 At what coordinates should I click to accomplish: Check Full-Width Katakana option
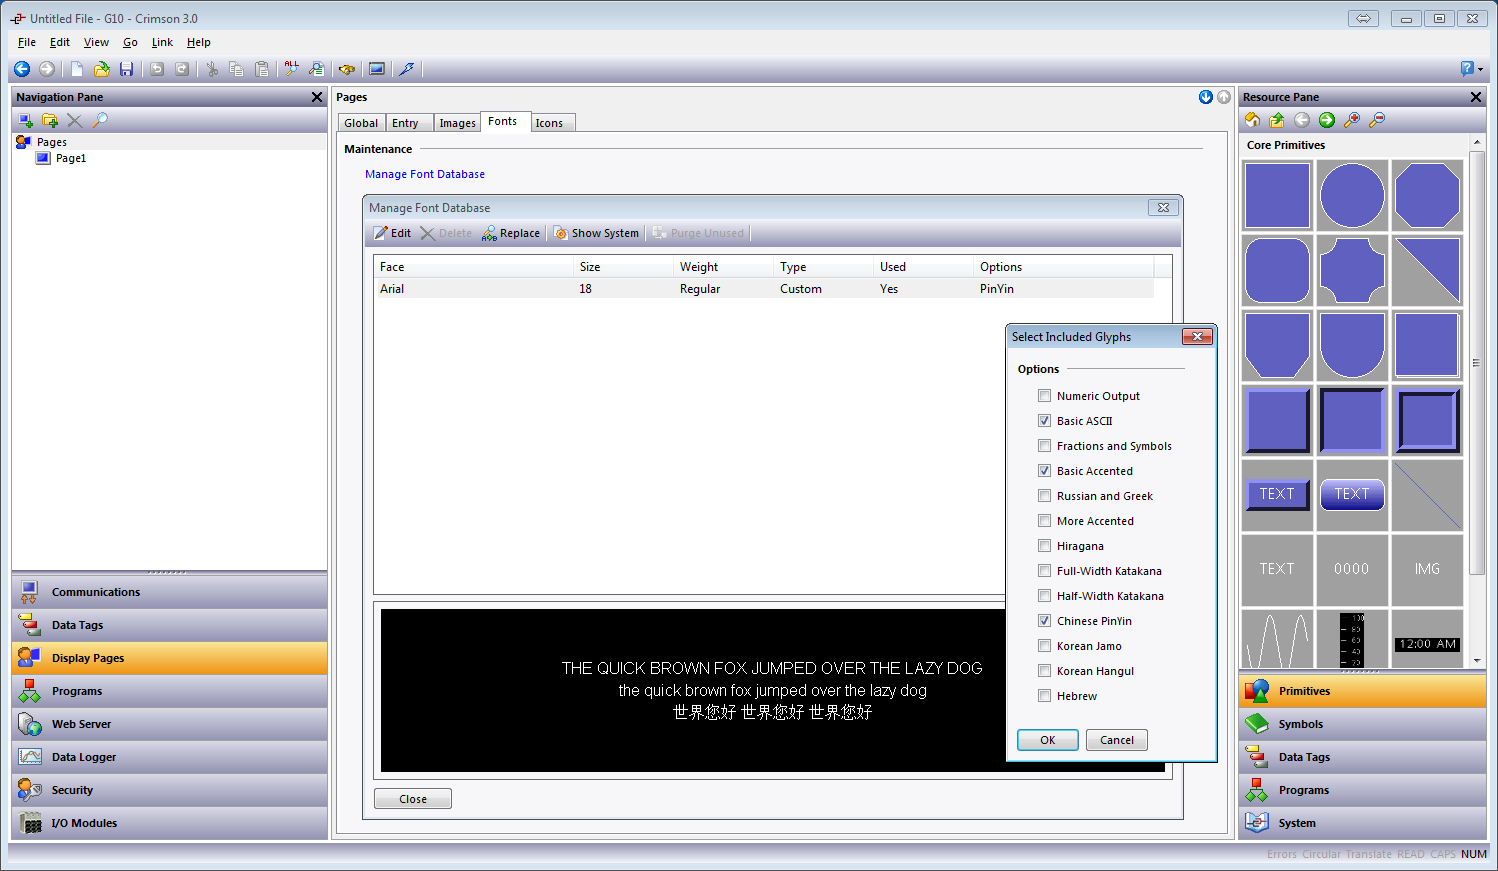pyautogui.click(x=1044, y=571)
